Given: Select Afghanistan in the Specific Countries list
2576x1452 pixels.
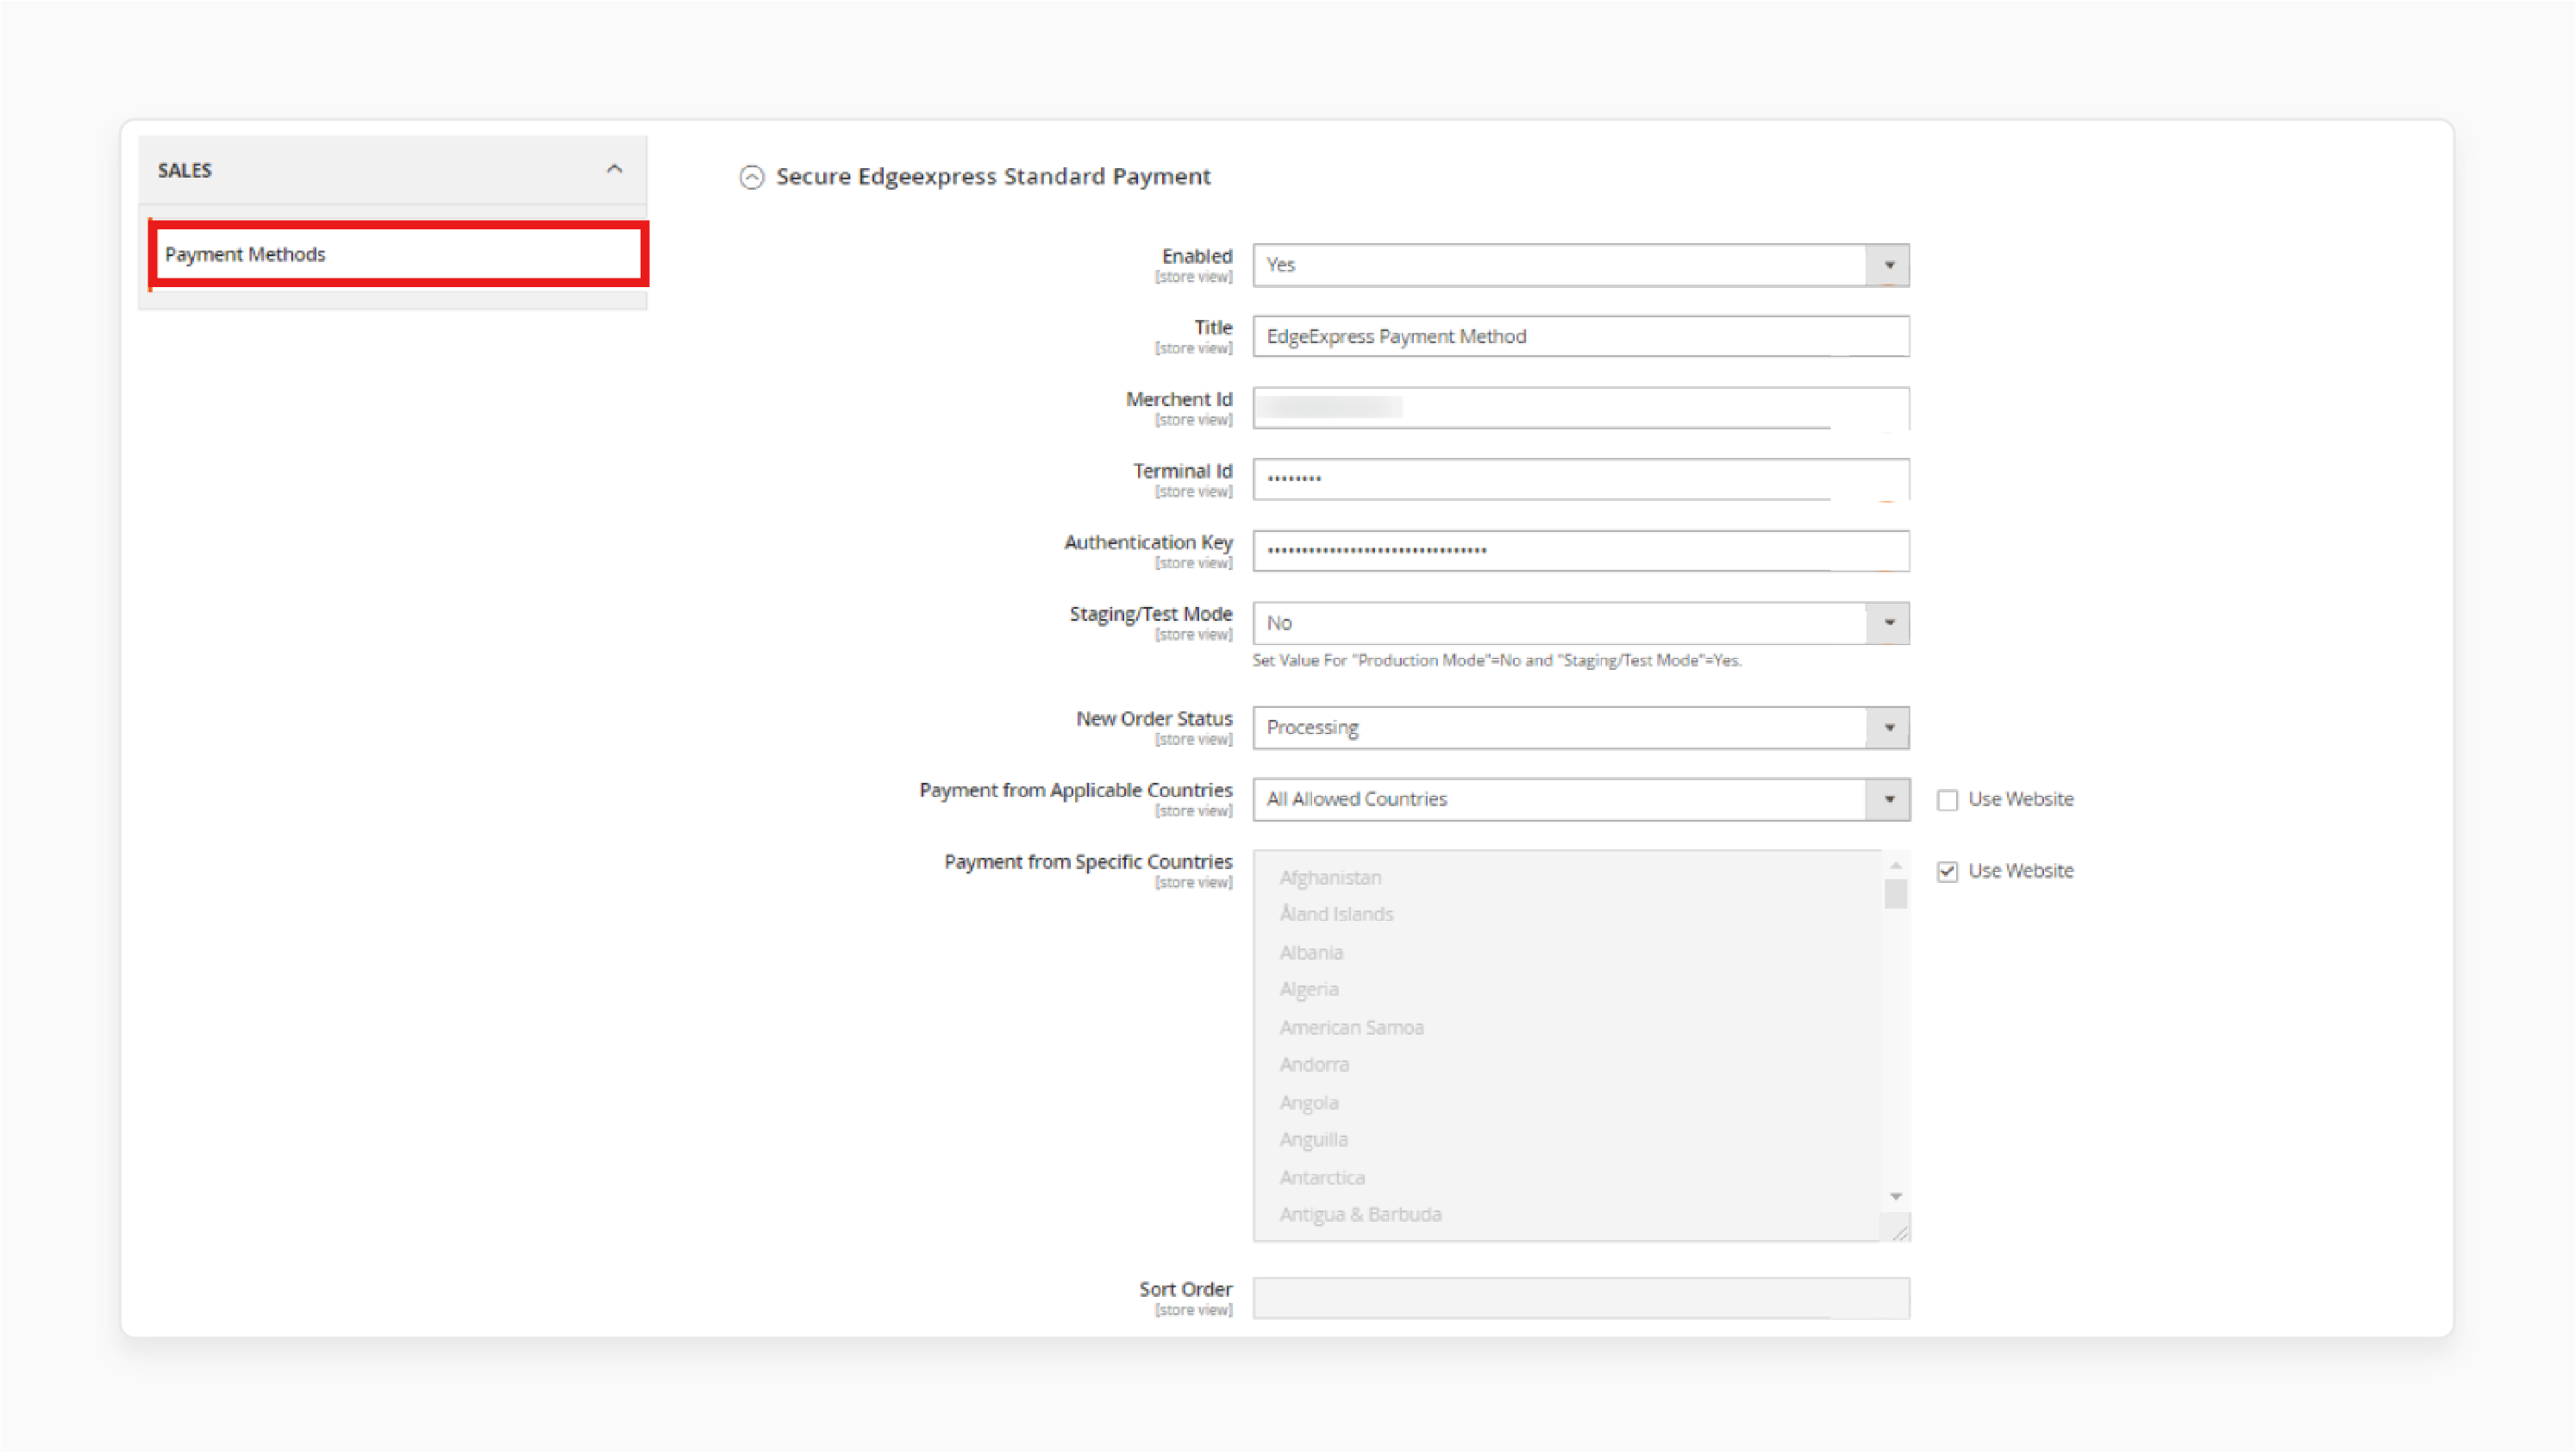Looking at the screenshot, I should coord(1329,875).
